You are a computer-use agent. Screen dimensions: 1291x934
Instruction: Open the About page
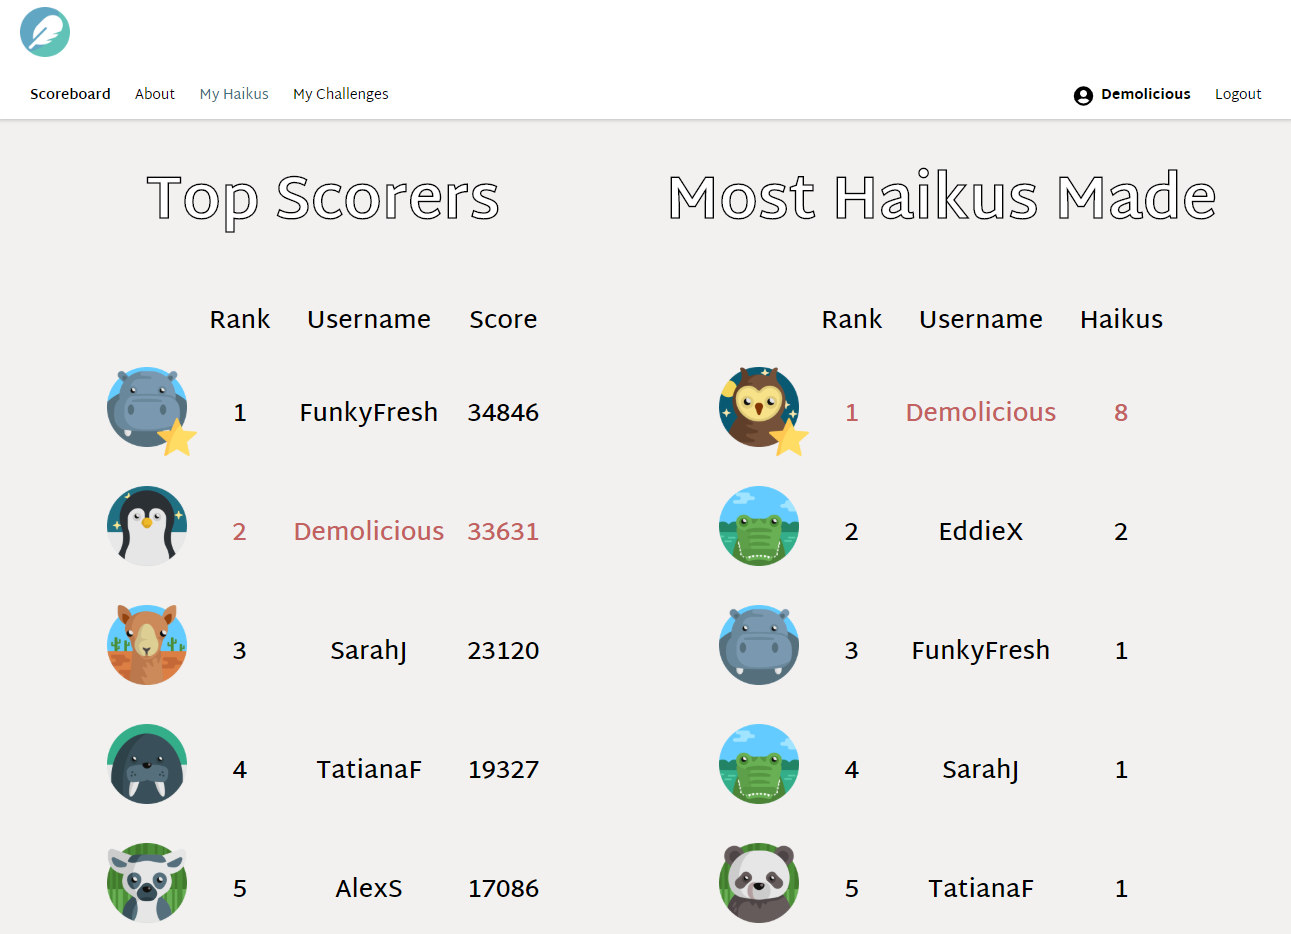[154, 94]
